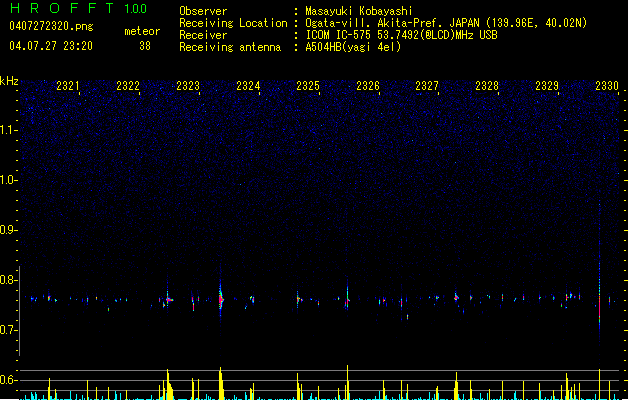
Task: Click the Observer field label
Action: pyautogui.click(x=203, y=11)
